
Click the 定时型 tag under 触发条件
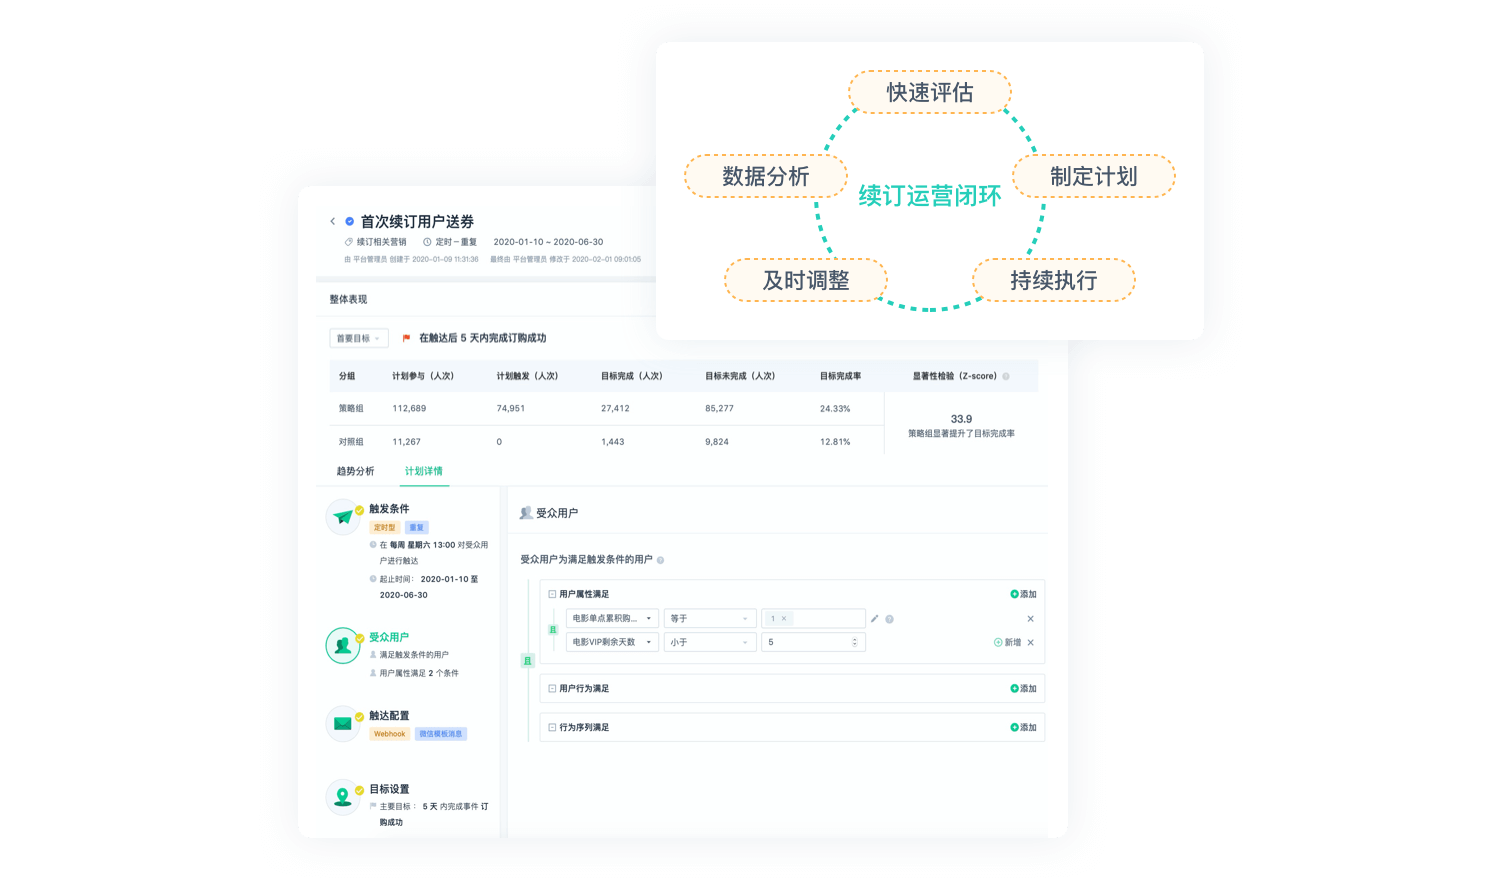pyautogui.click(x=385, y=527)
